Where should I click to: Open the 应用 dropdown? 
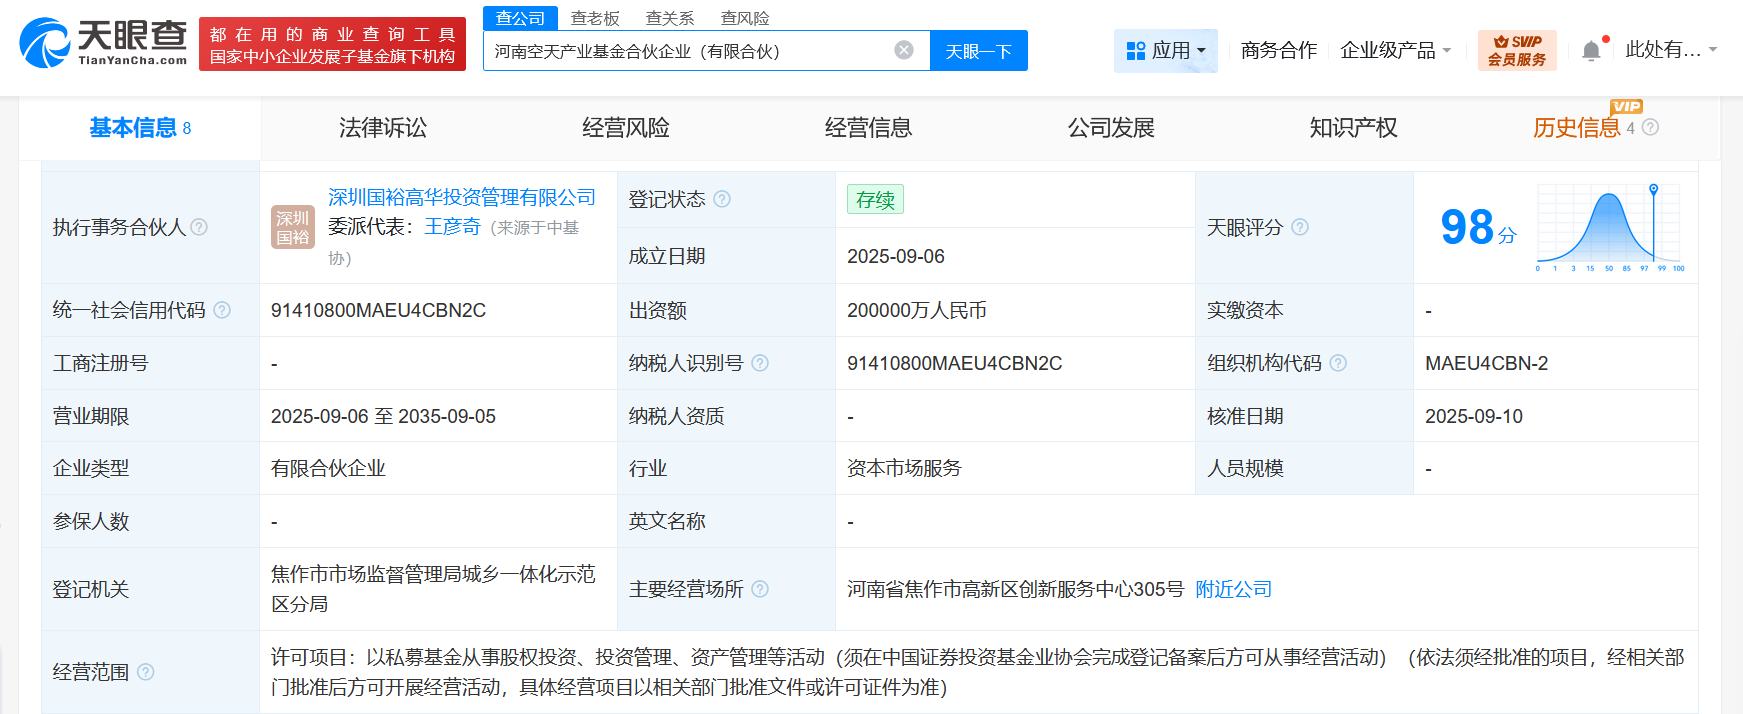point(1166,51)
